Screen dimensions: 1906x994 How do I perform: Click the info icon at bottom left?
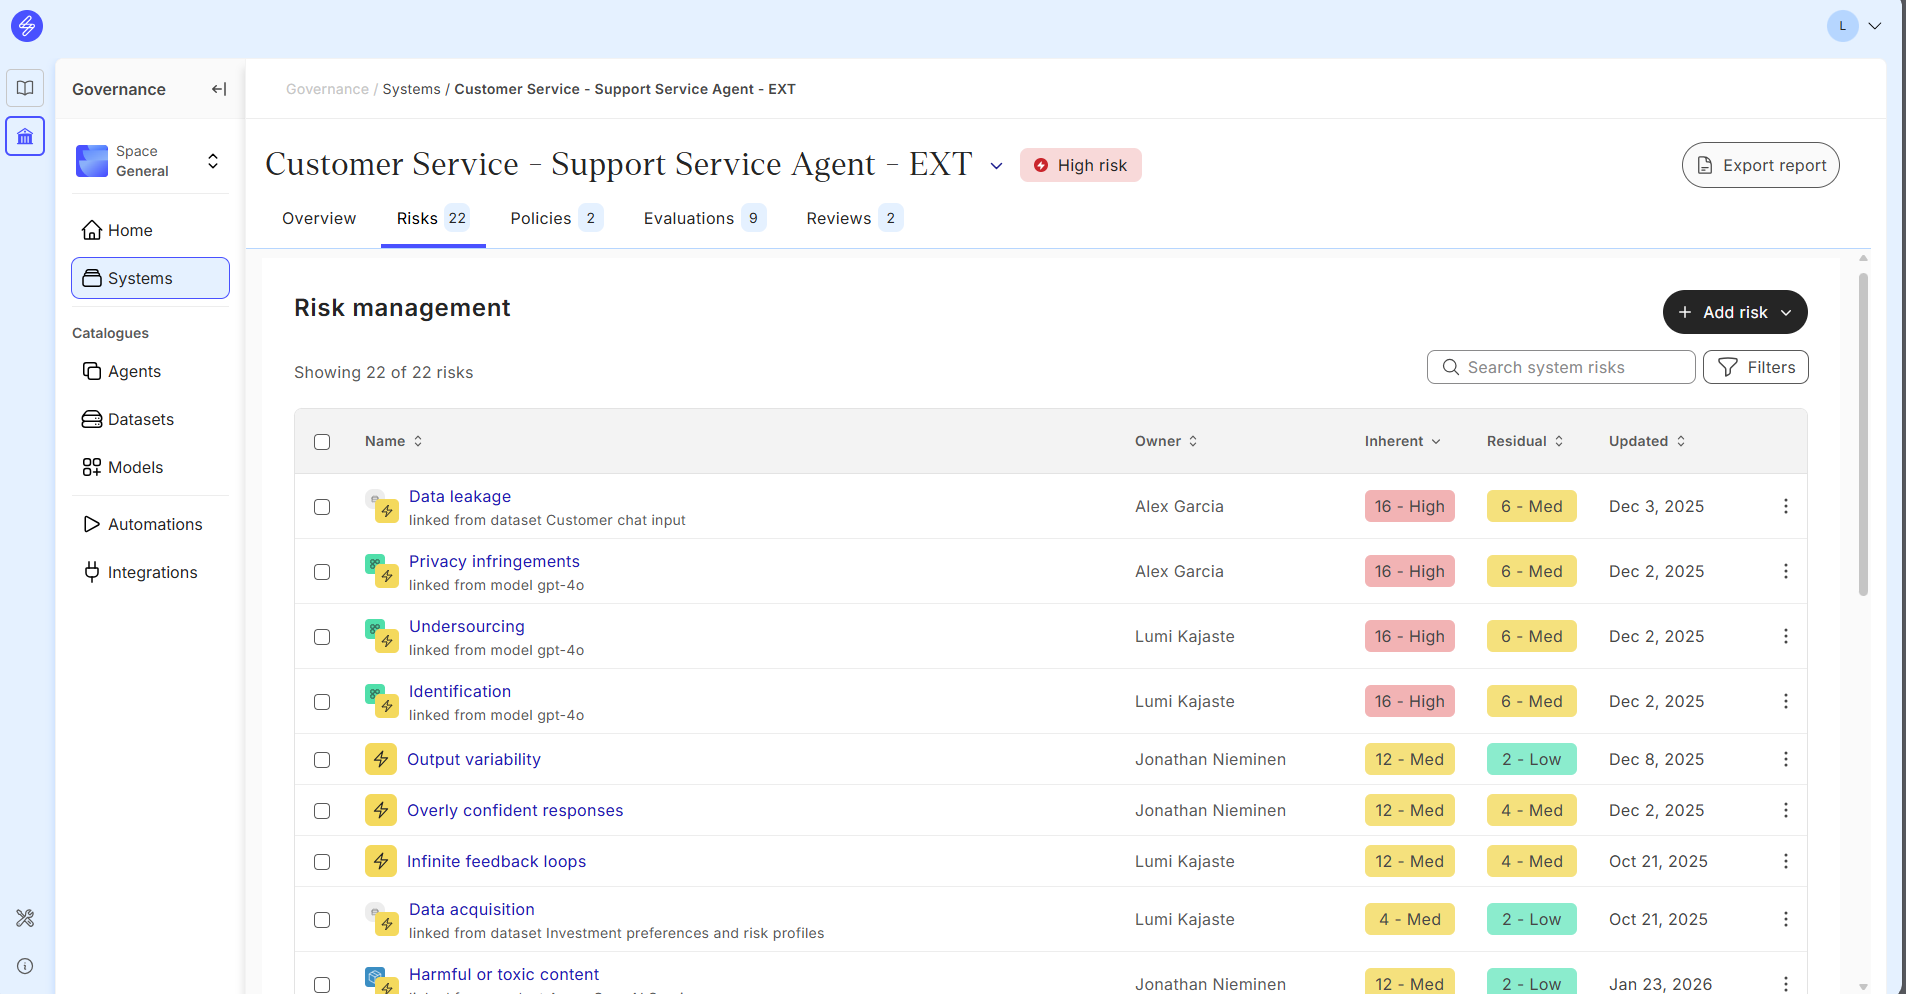pyautogui.click(x=25, y=966)
